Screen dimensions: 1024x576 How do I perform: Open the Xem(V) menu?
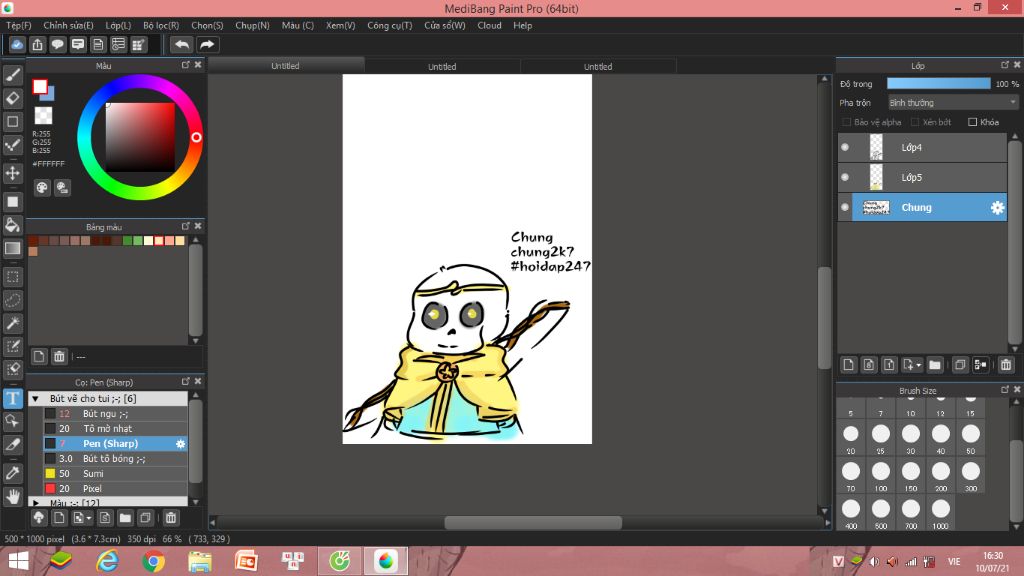point(340,25)
